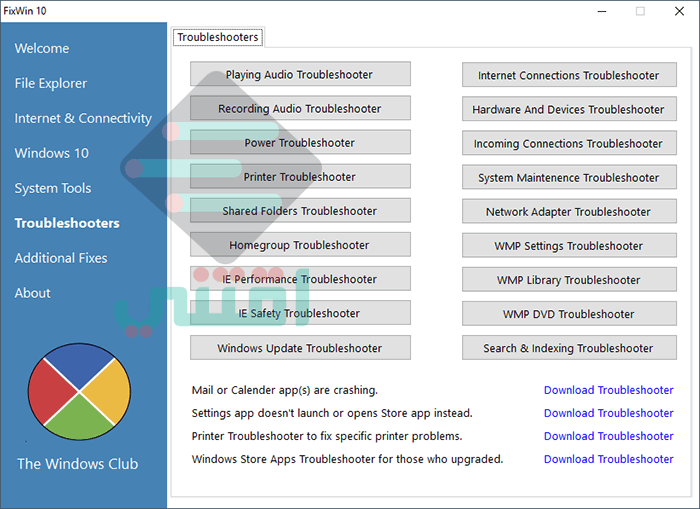Screen dimensions: 700x509
Task: Click The Windows Club text label
Action: coord(78,464)
